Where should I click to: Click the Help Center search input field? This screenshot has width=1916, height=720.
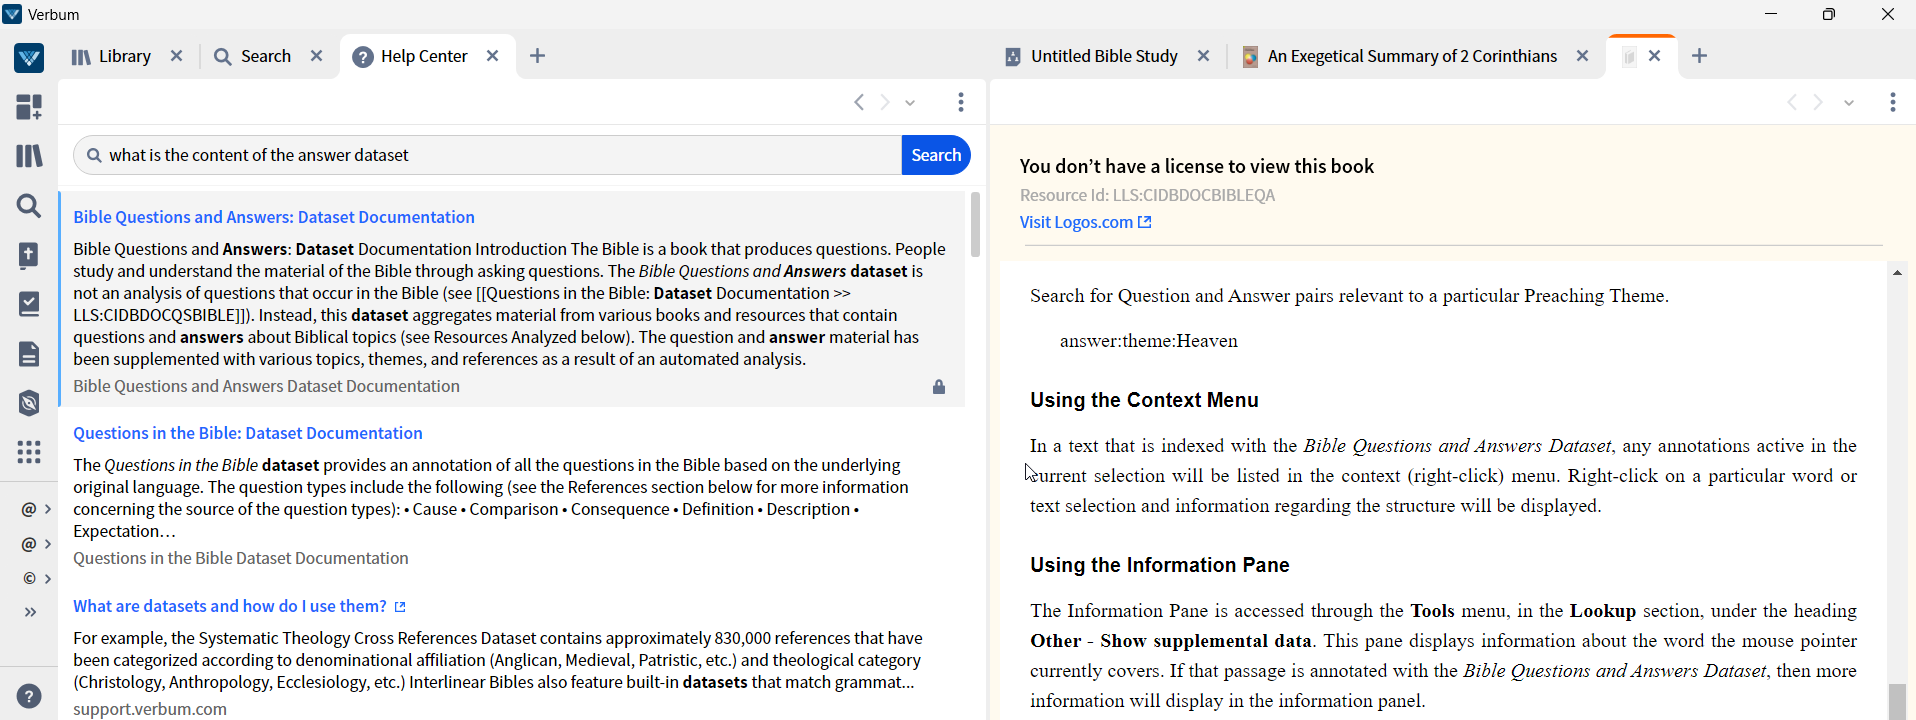(x=488, y=155)
